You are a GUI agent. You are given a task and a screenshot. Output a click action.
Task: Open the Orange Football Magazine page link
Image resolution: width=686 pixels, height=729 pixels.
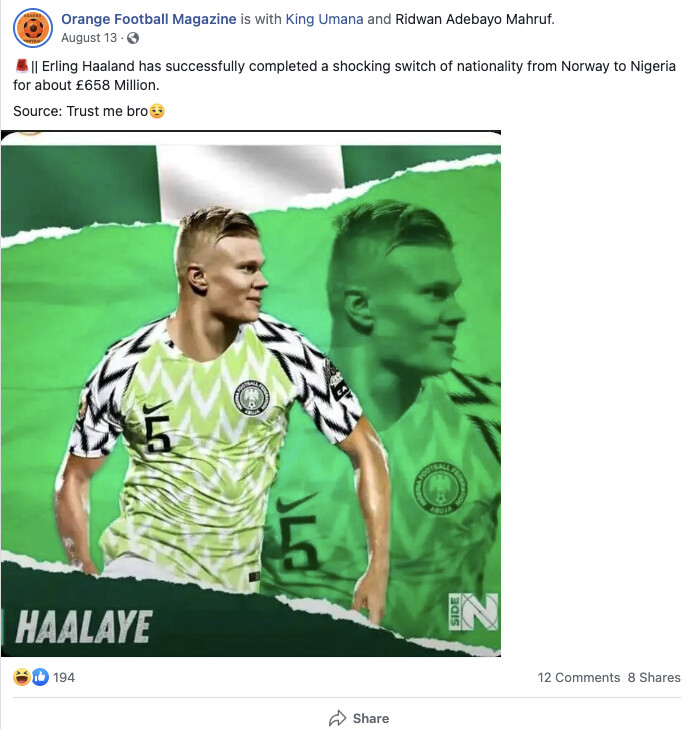click(149, 19)
